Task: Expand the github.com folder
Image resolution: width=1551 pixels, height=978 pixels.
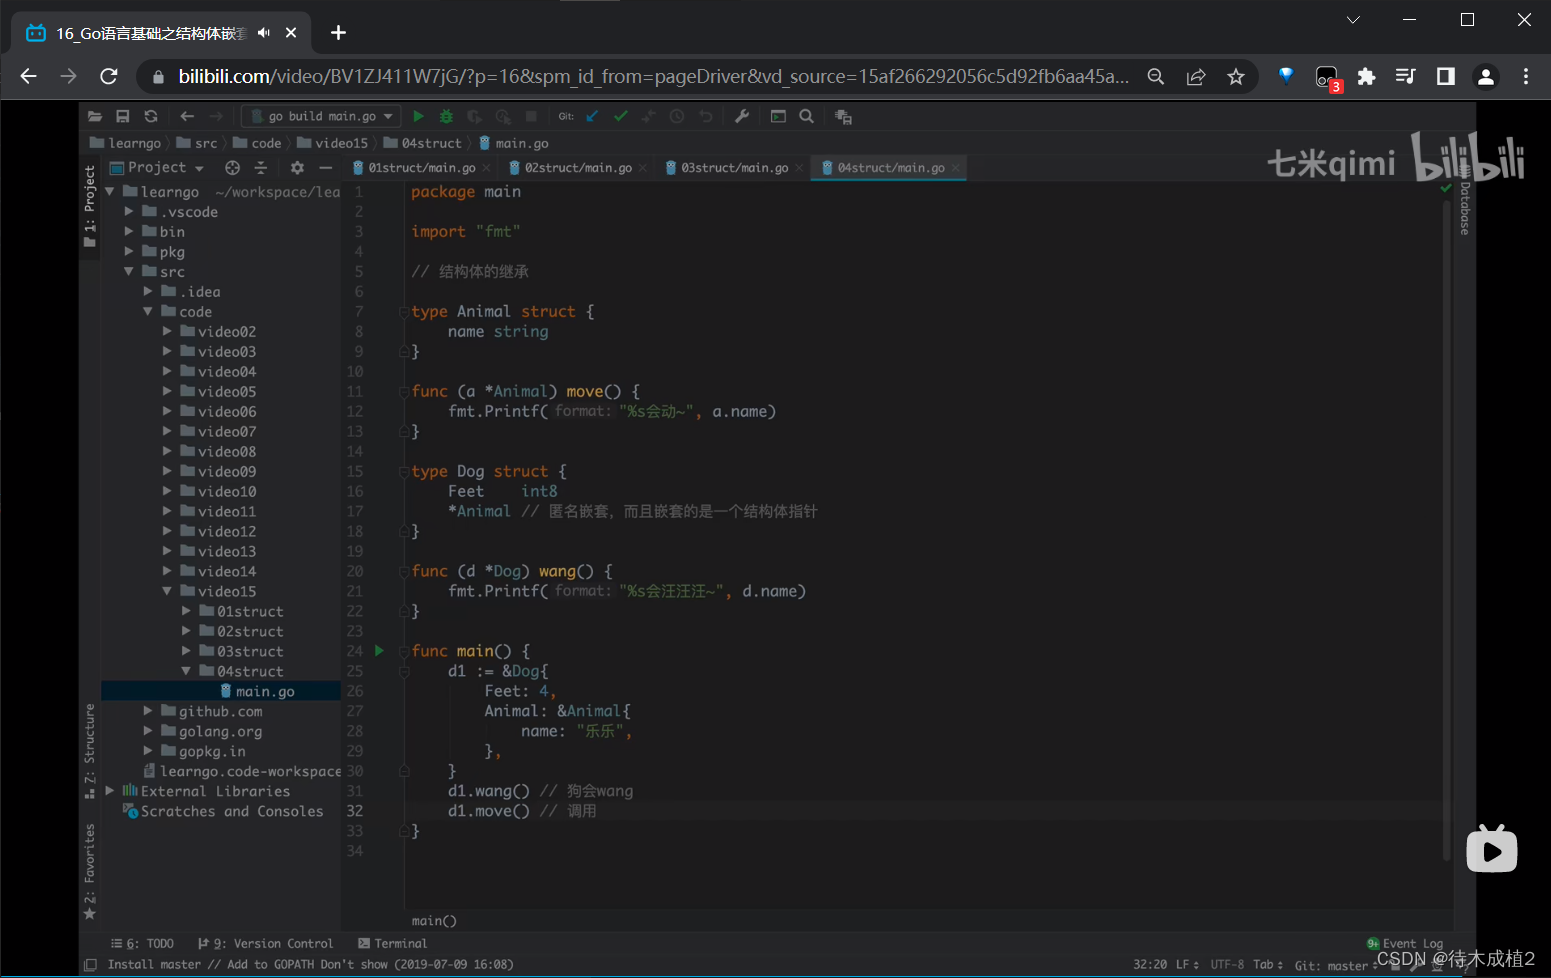Action: pos(148,711)
